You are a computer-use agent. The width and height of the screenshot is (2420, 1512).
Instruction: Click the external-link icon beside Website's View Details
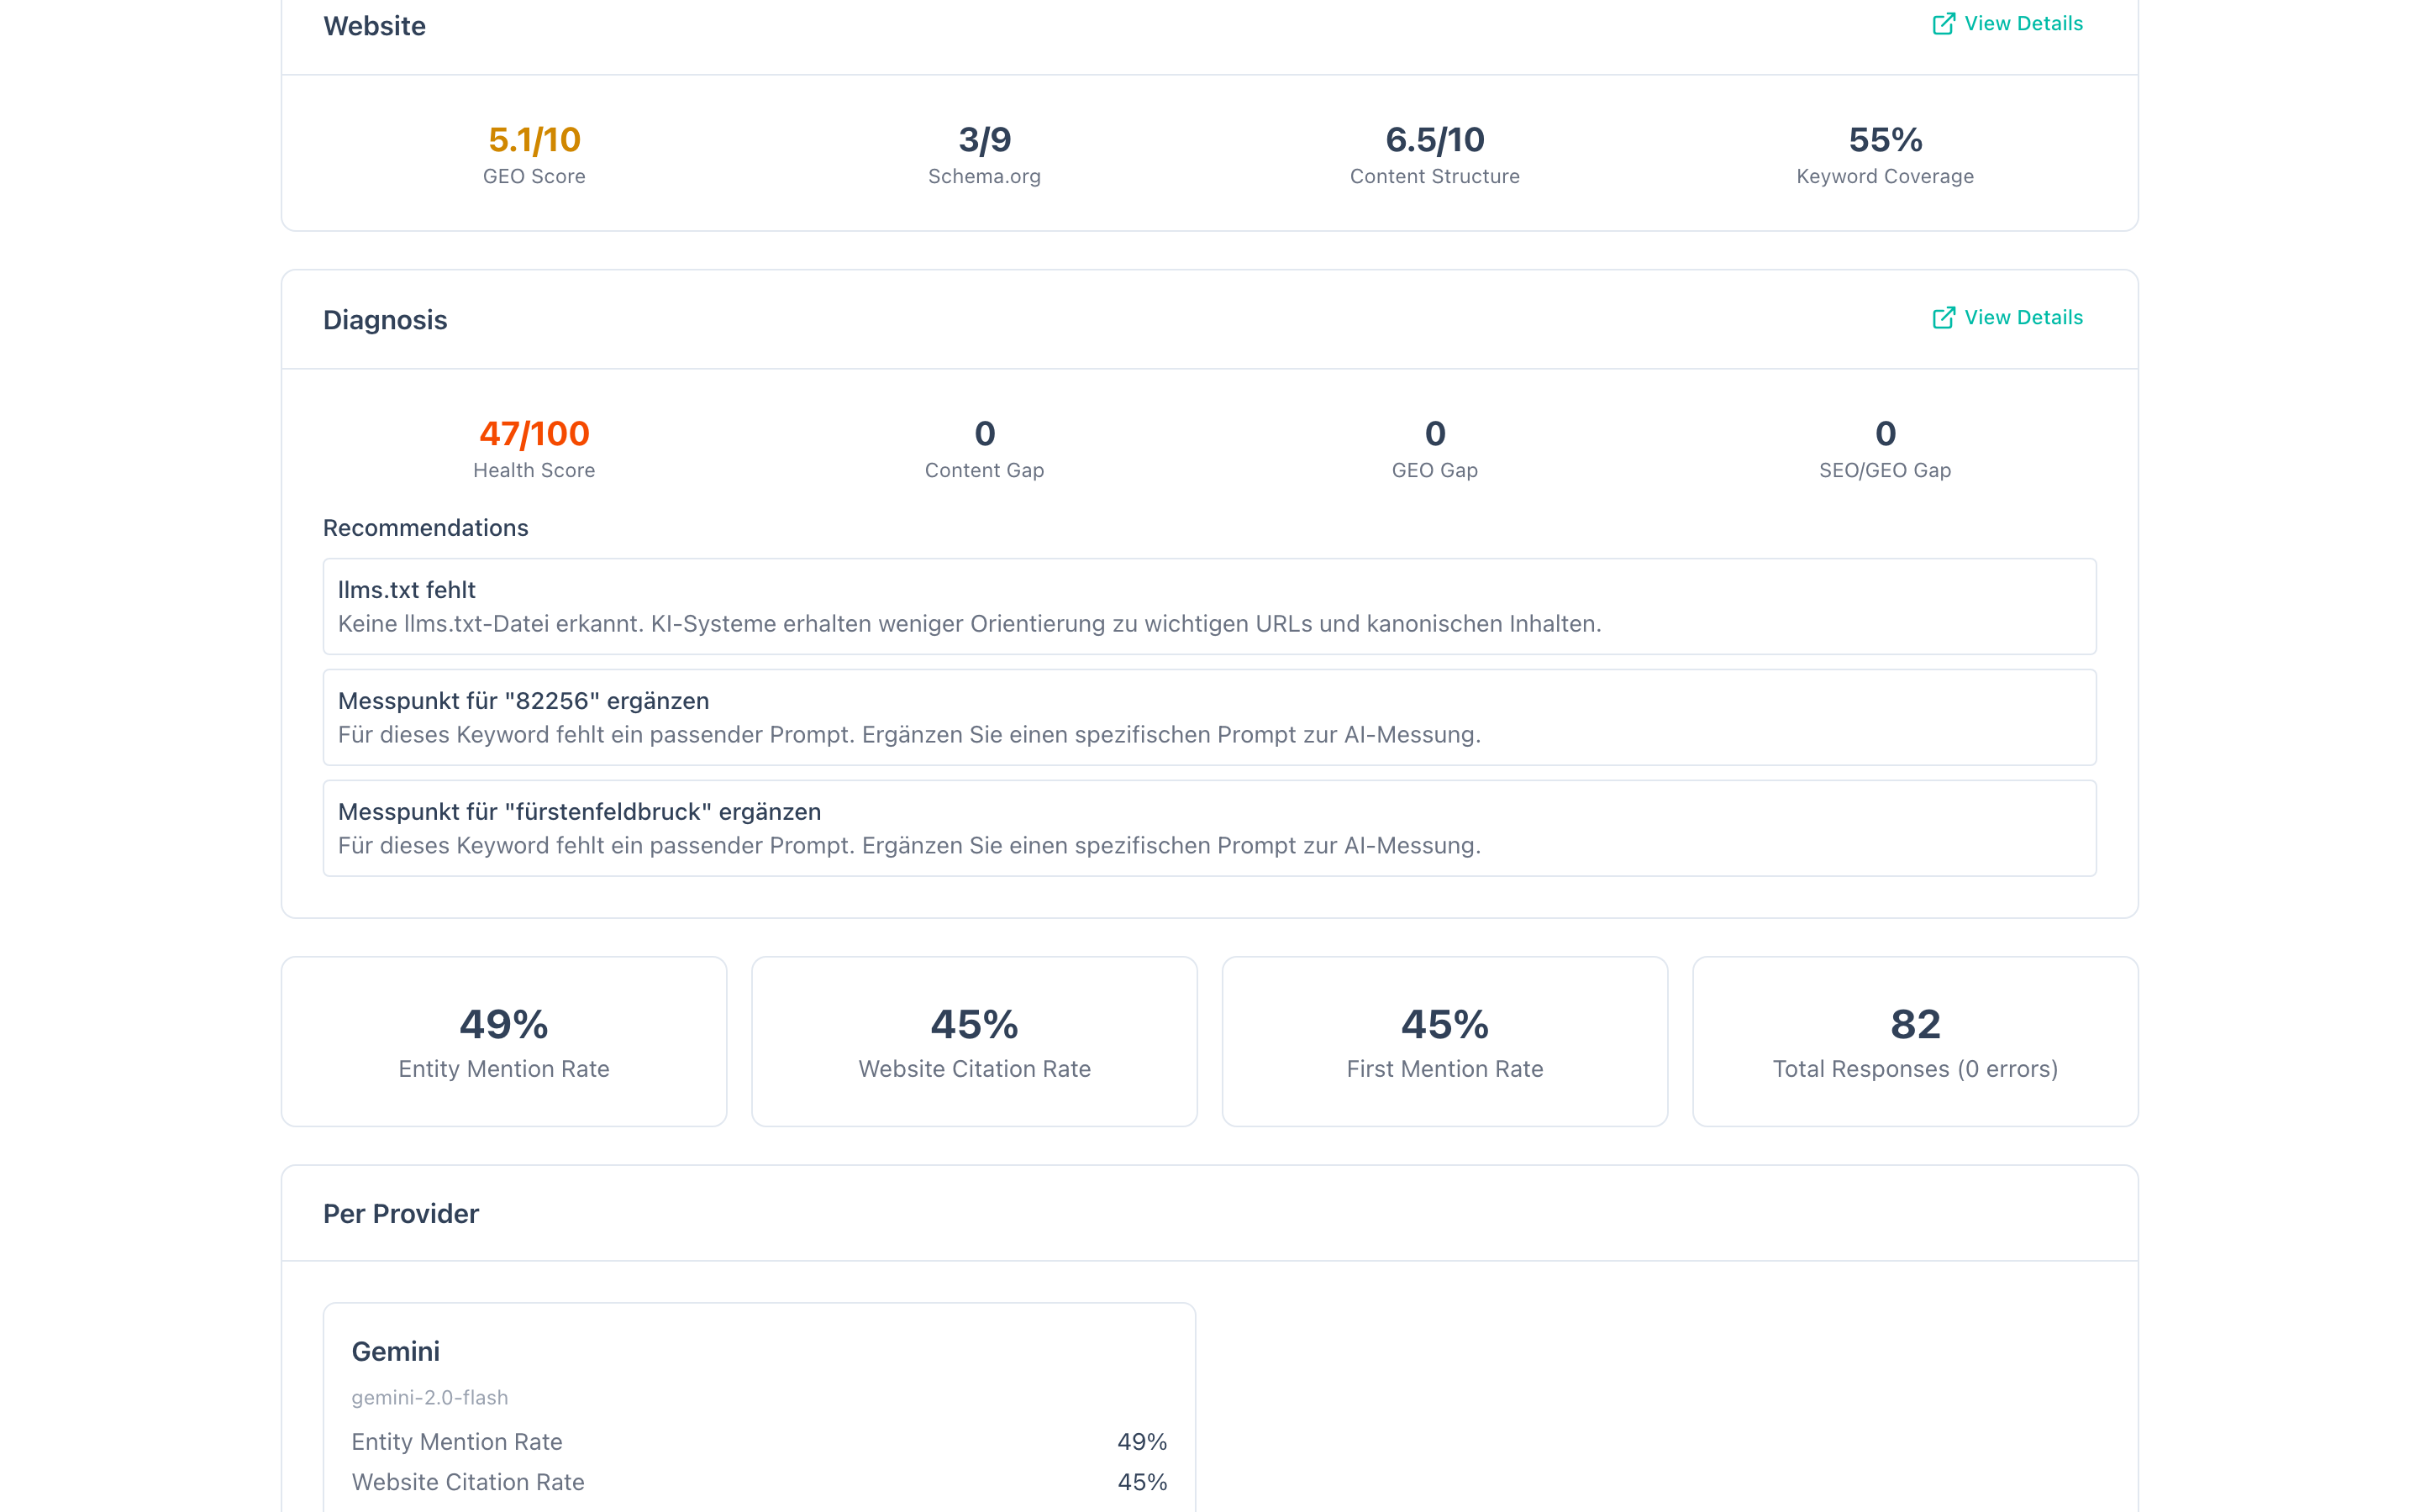(x=1944, y=23)
